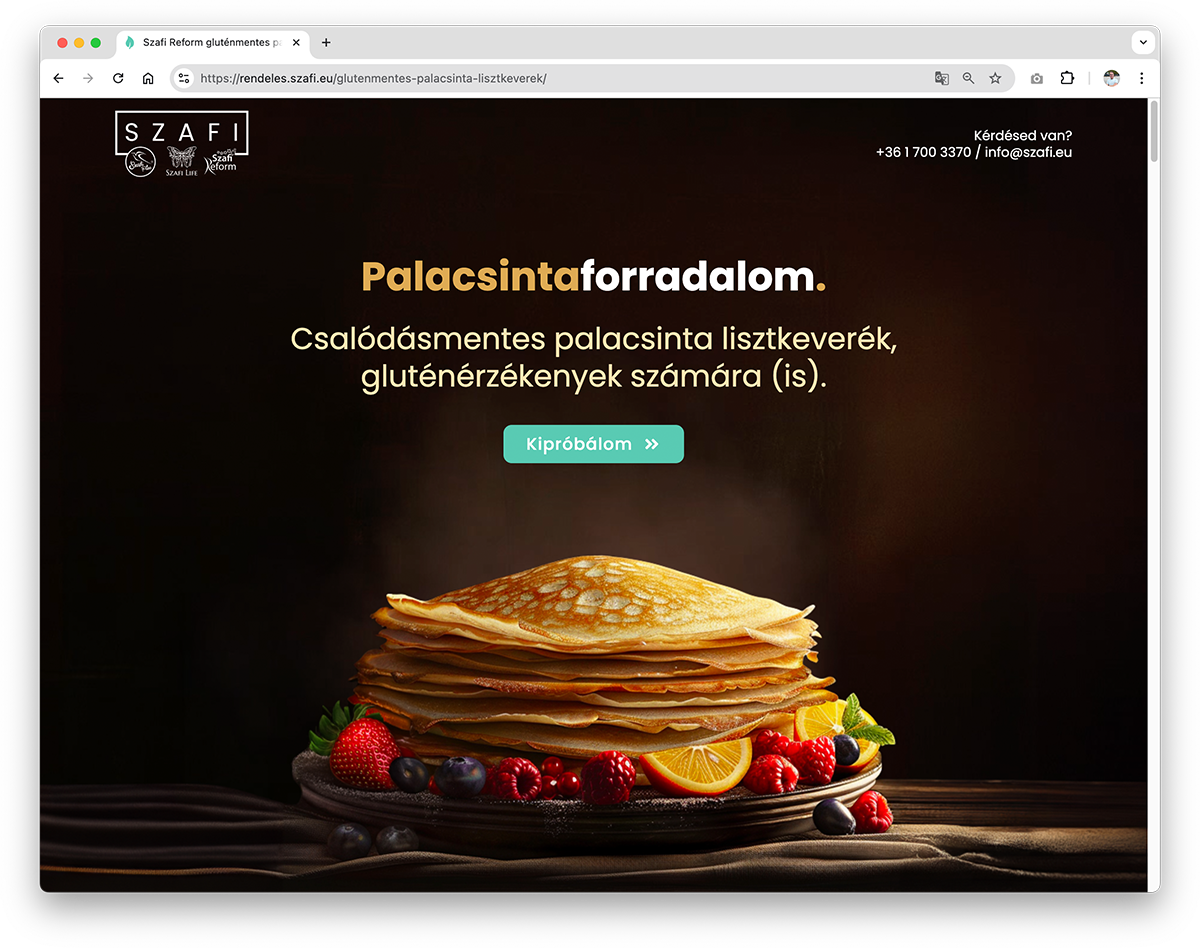The height and width of the screenshot is (948, 1200).
Task: Open the profile avatar menu
Action: (1111, 78)
